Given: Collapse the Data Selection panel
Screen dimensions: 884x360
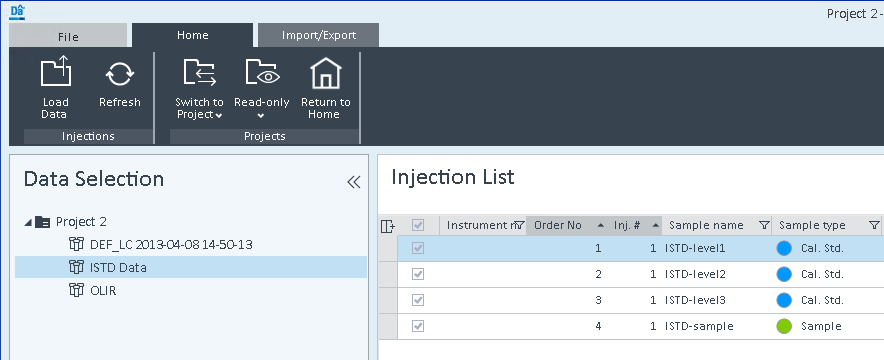Looking at the screenshot, I should (x=353, y=182).
